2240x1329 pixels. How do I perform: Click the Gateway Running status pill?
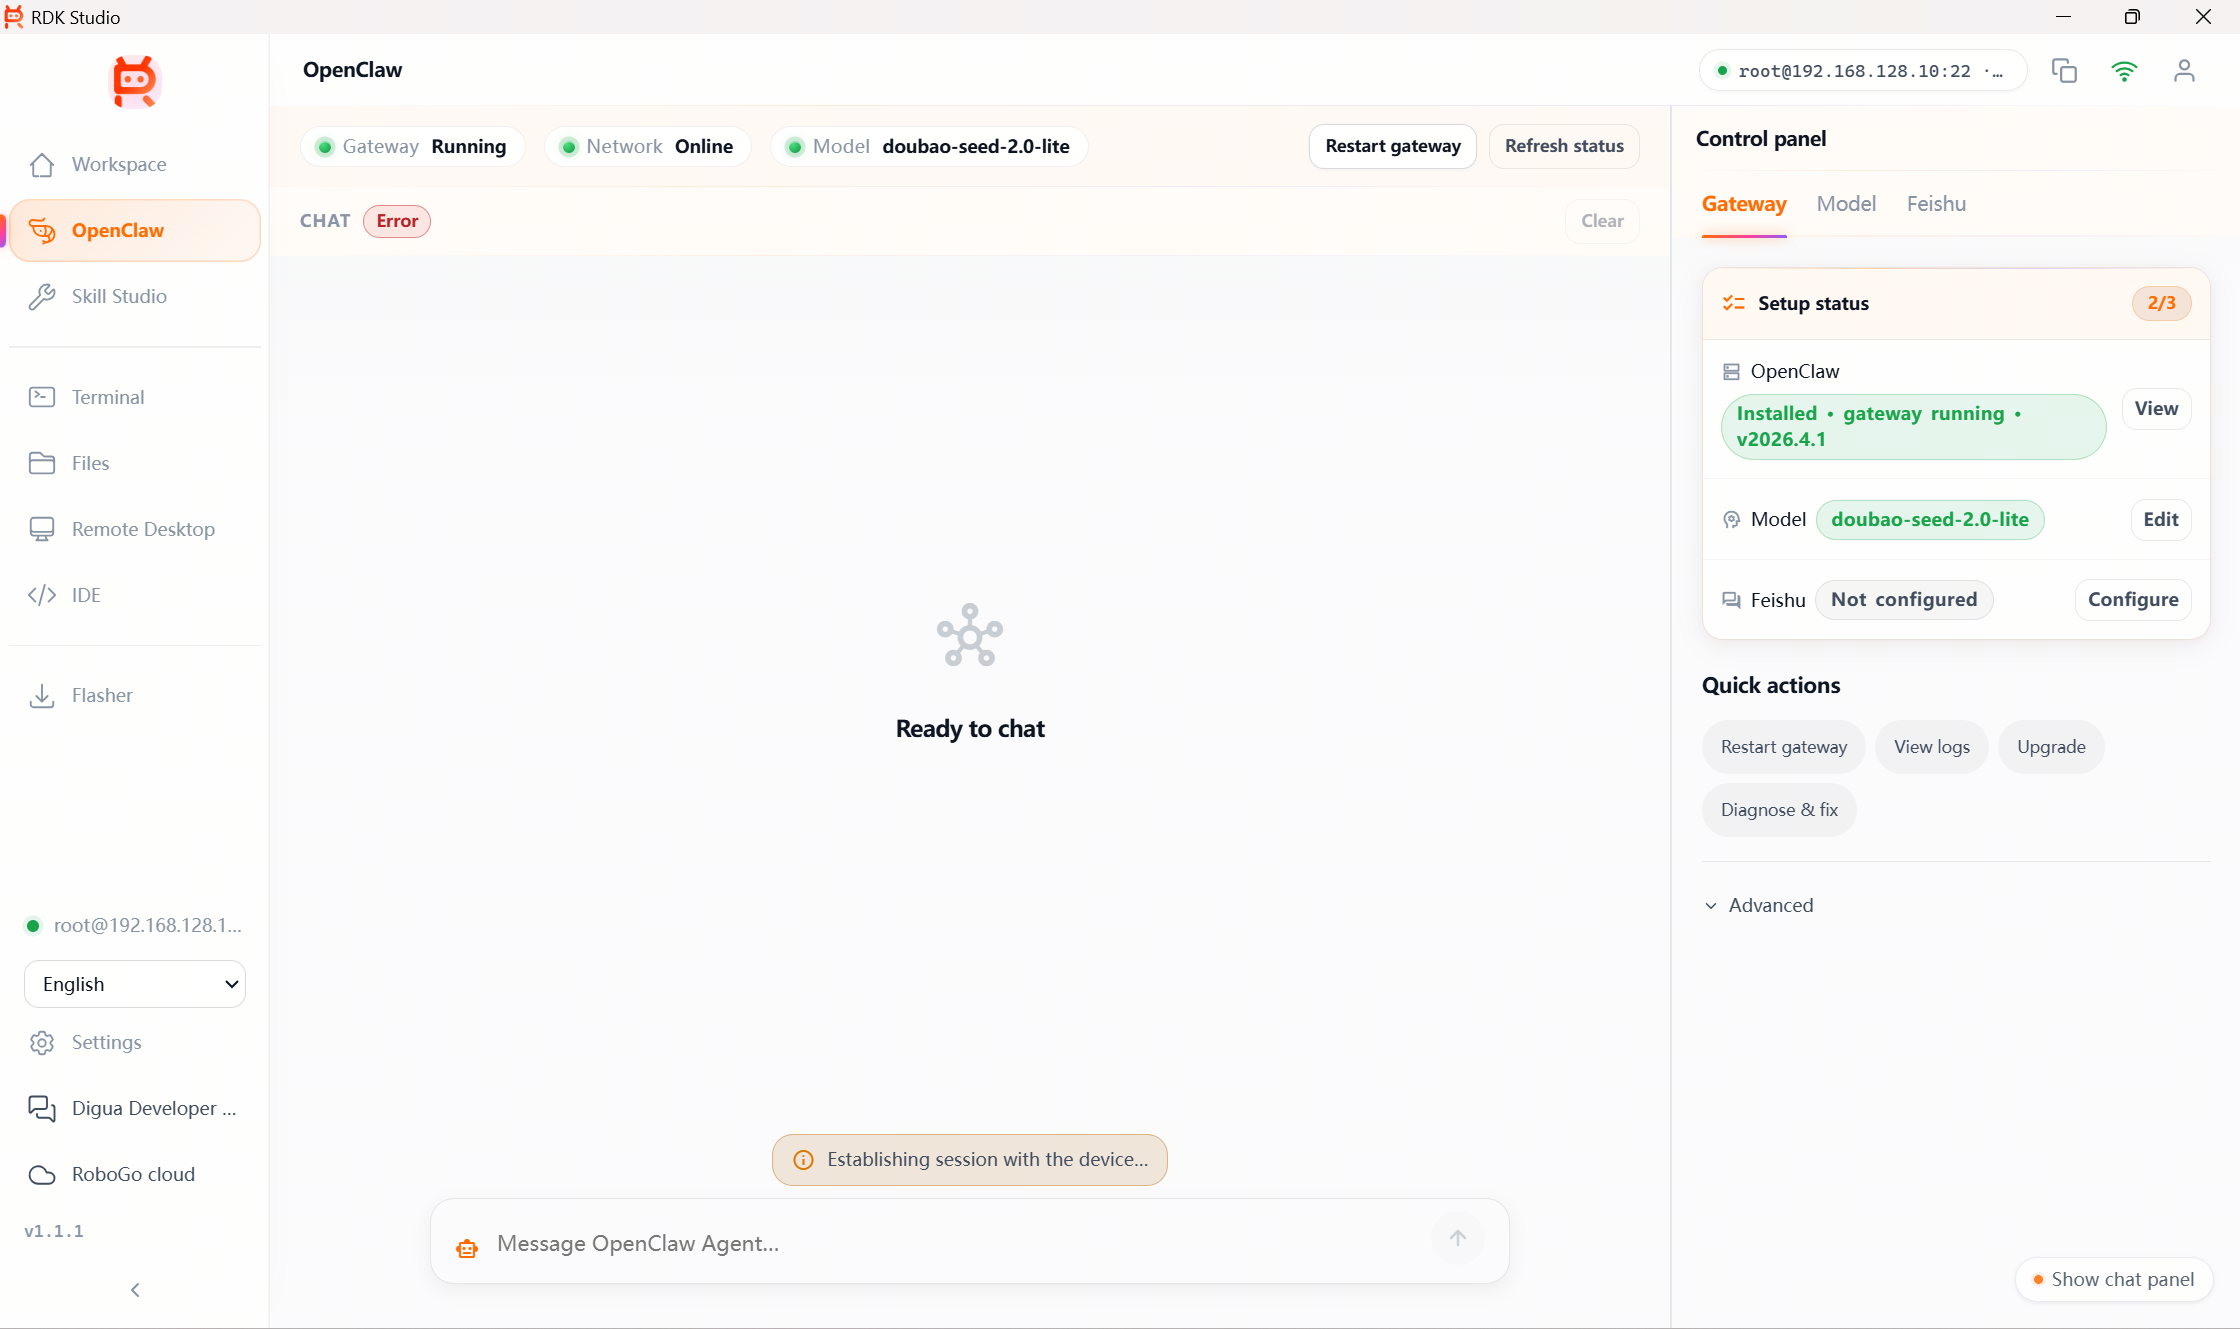(x=412, y=147)
